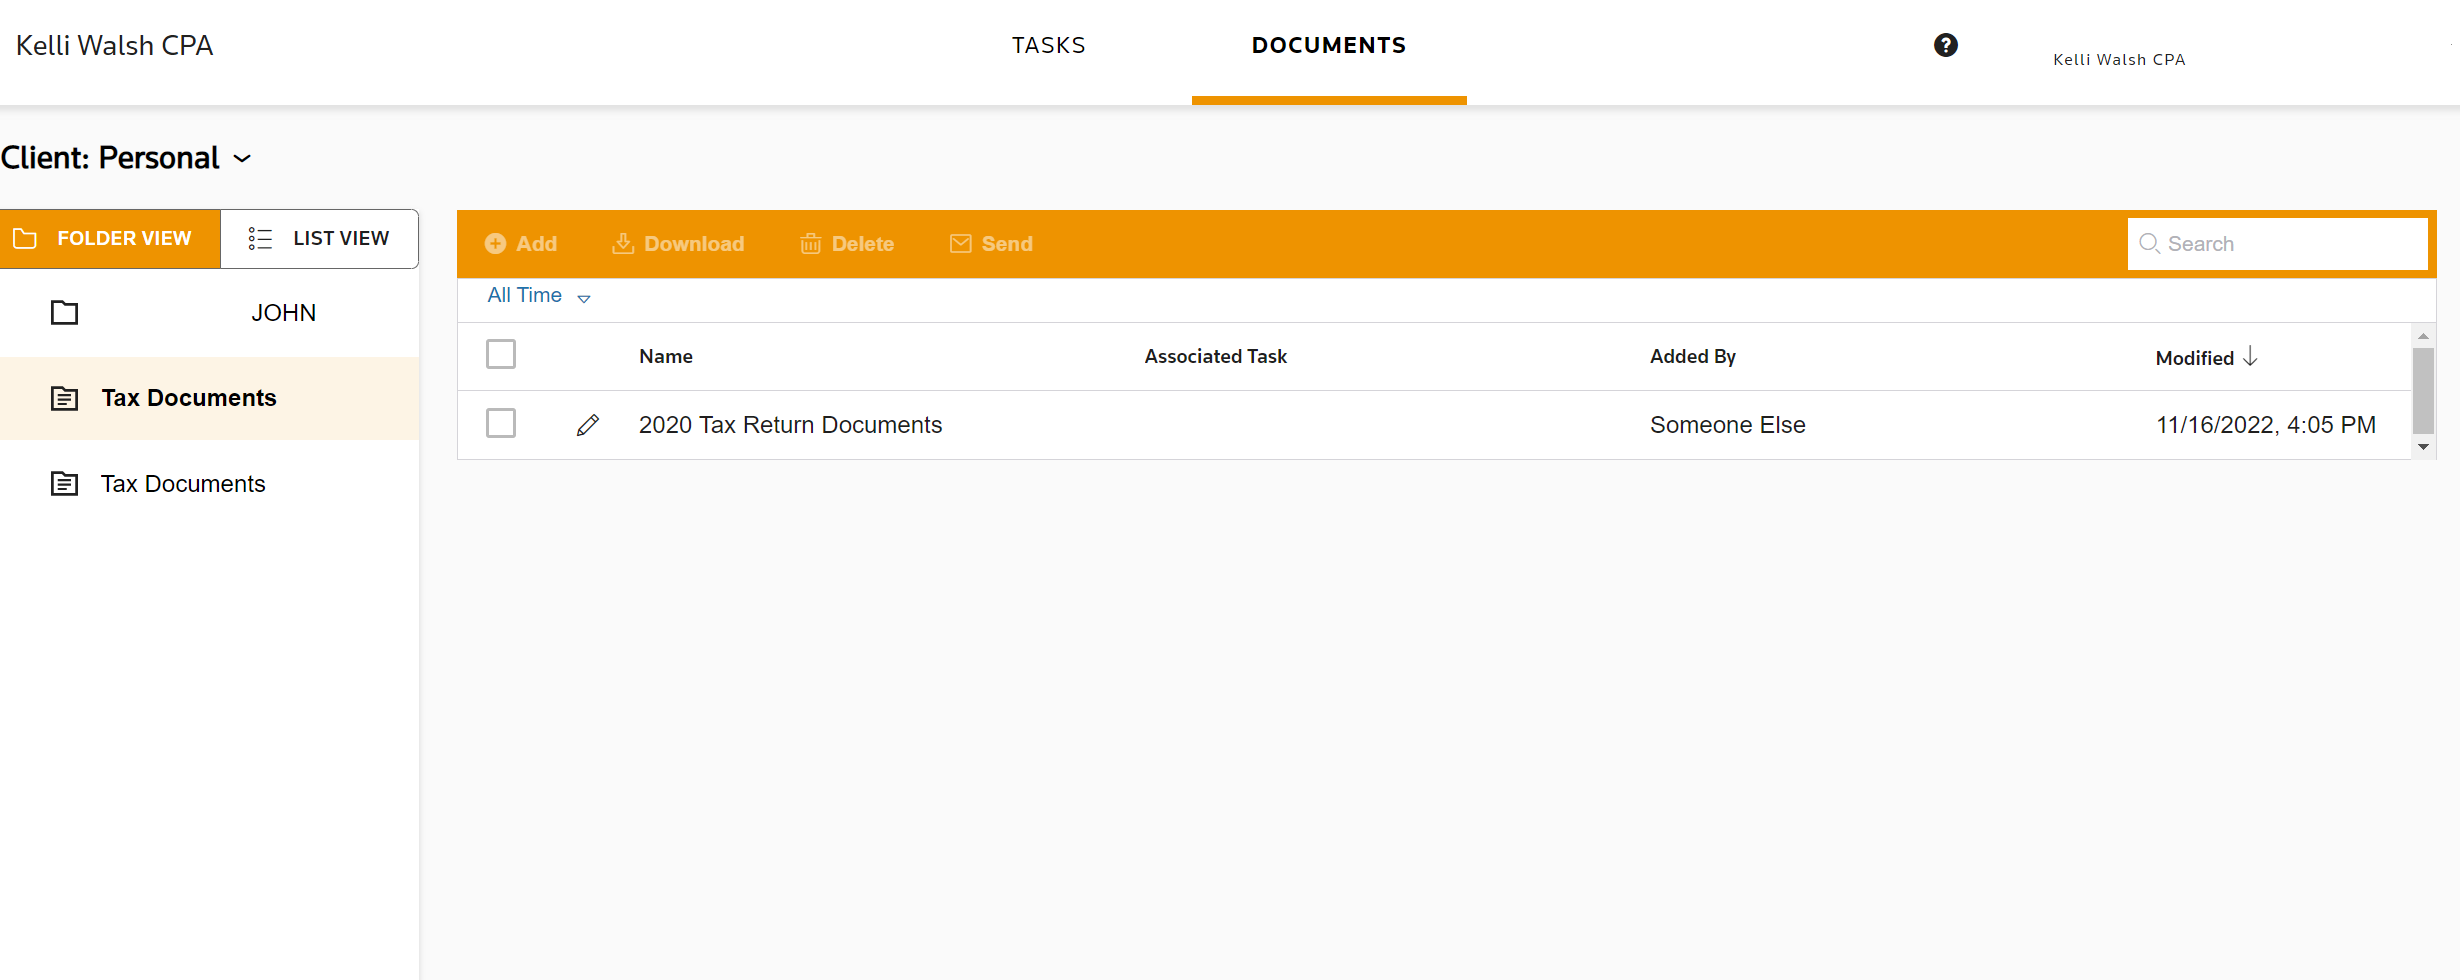Switch to List View
2460x980 pixels.
tap(319, 239)
